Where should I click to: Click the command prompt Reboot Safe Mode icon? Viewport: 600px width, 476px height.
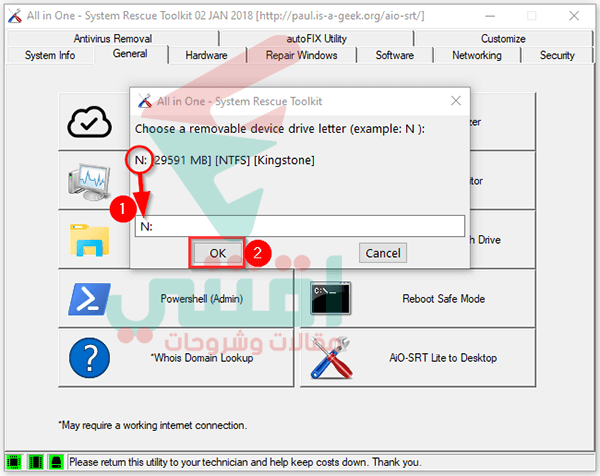pos(331,298)
